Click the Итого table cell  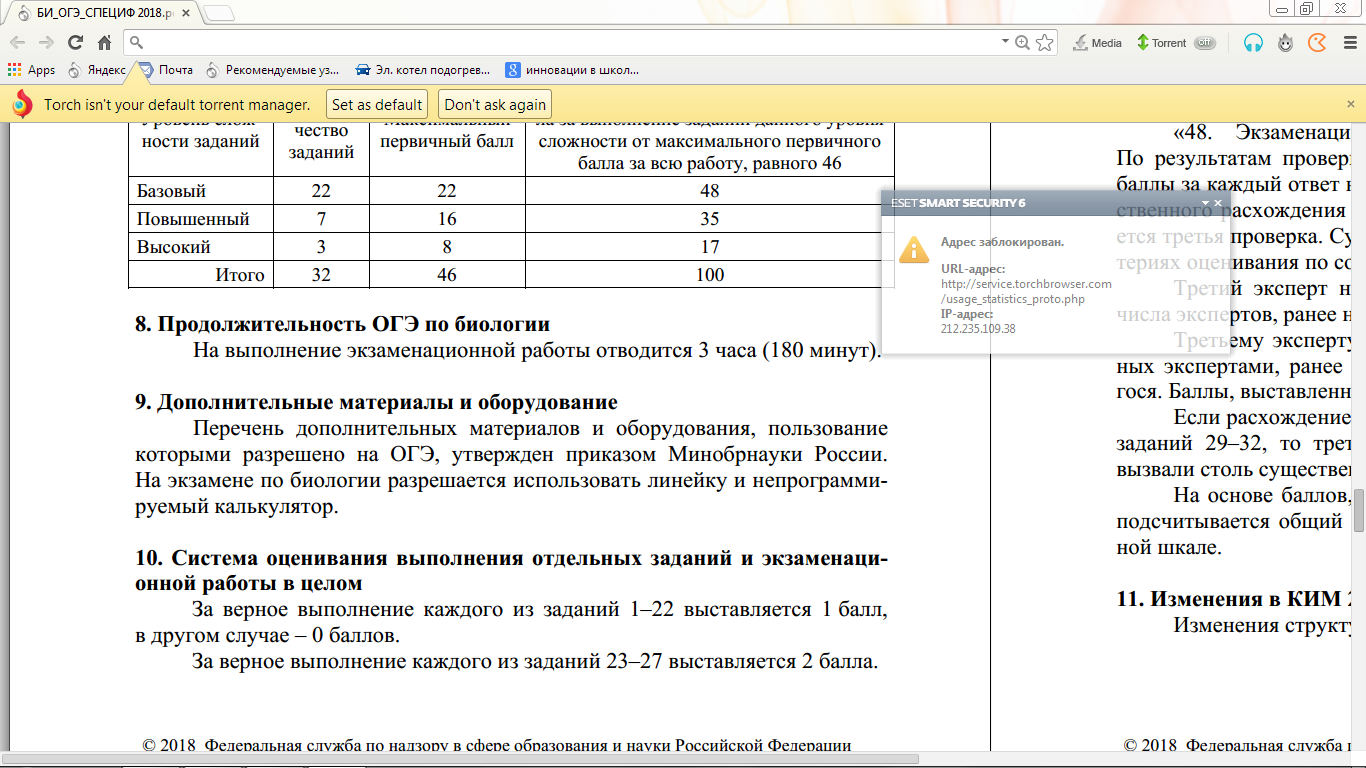pos(201,275)
